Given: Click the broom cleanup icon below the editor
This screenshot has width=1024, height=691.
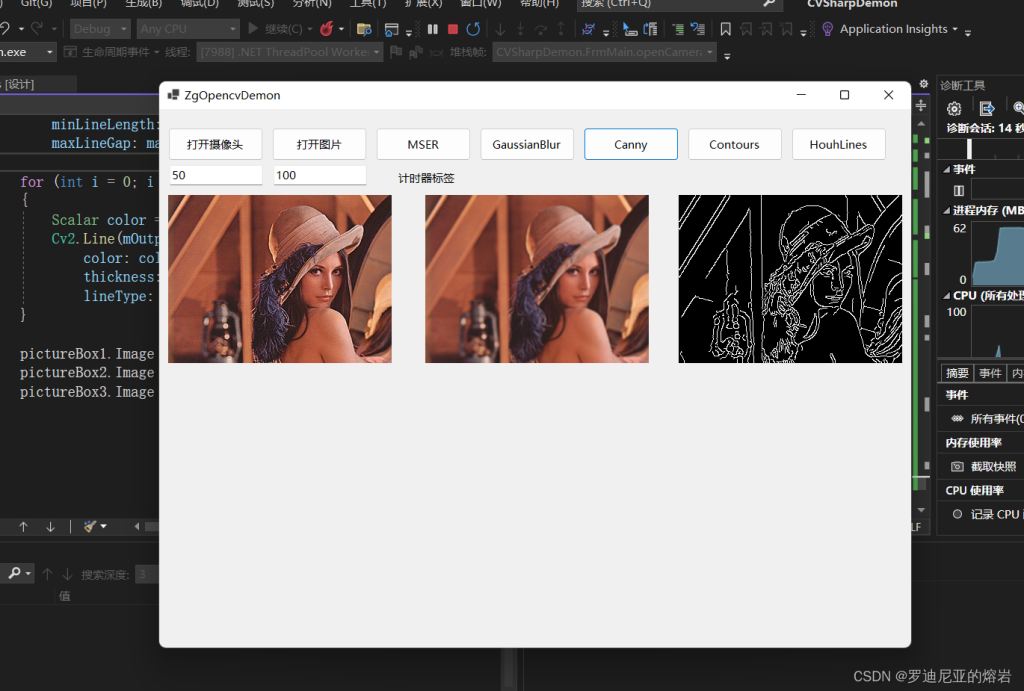Looking at the screenshot, I should click(x=90, y=526).
